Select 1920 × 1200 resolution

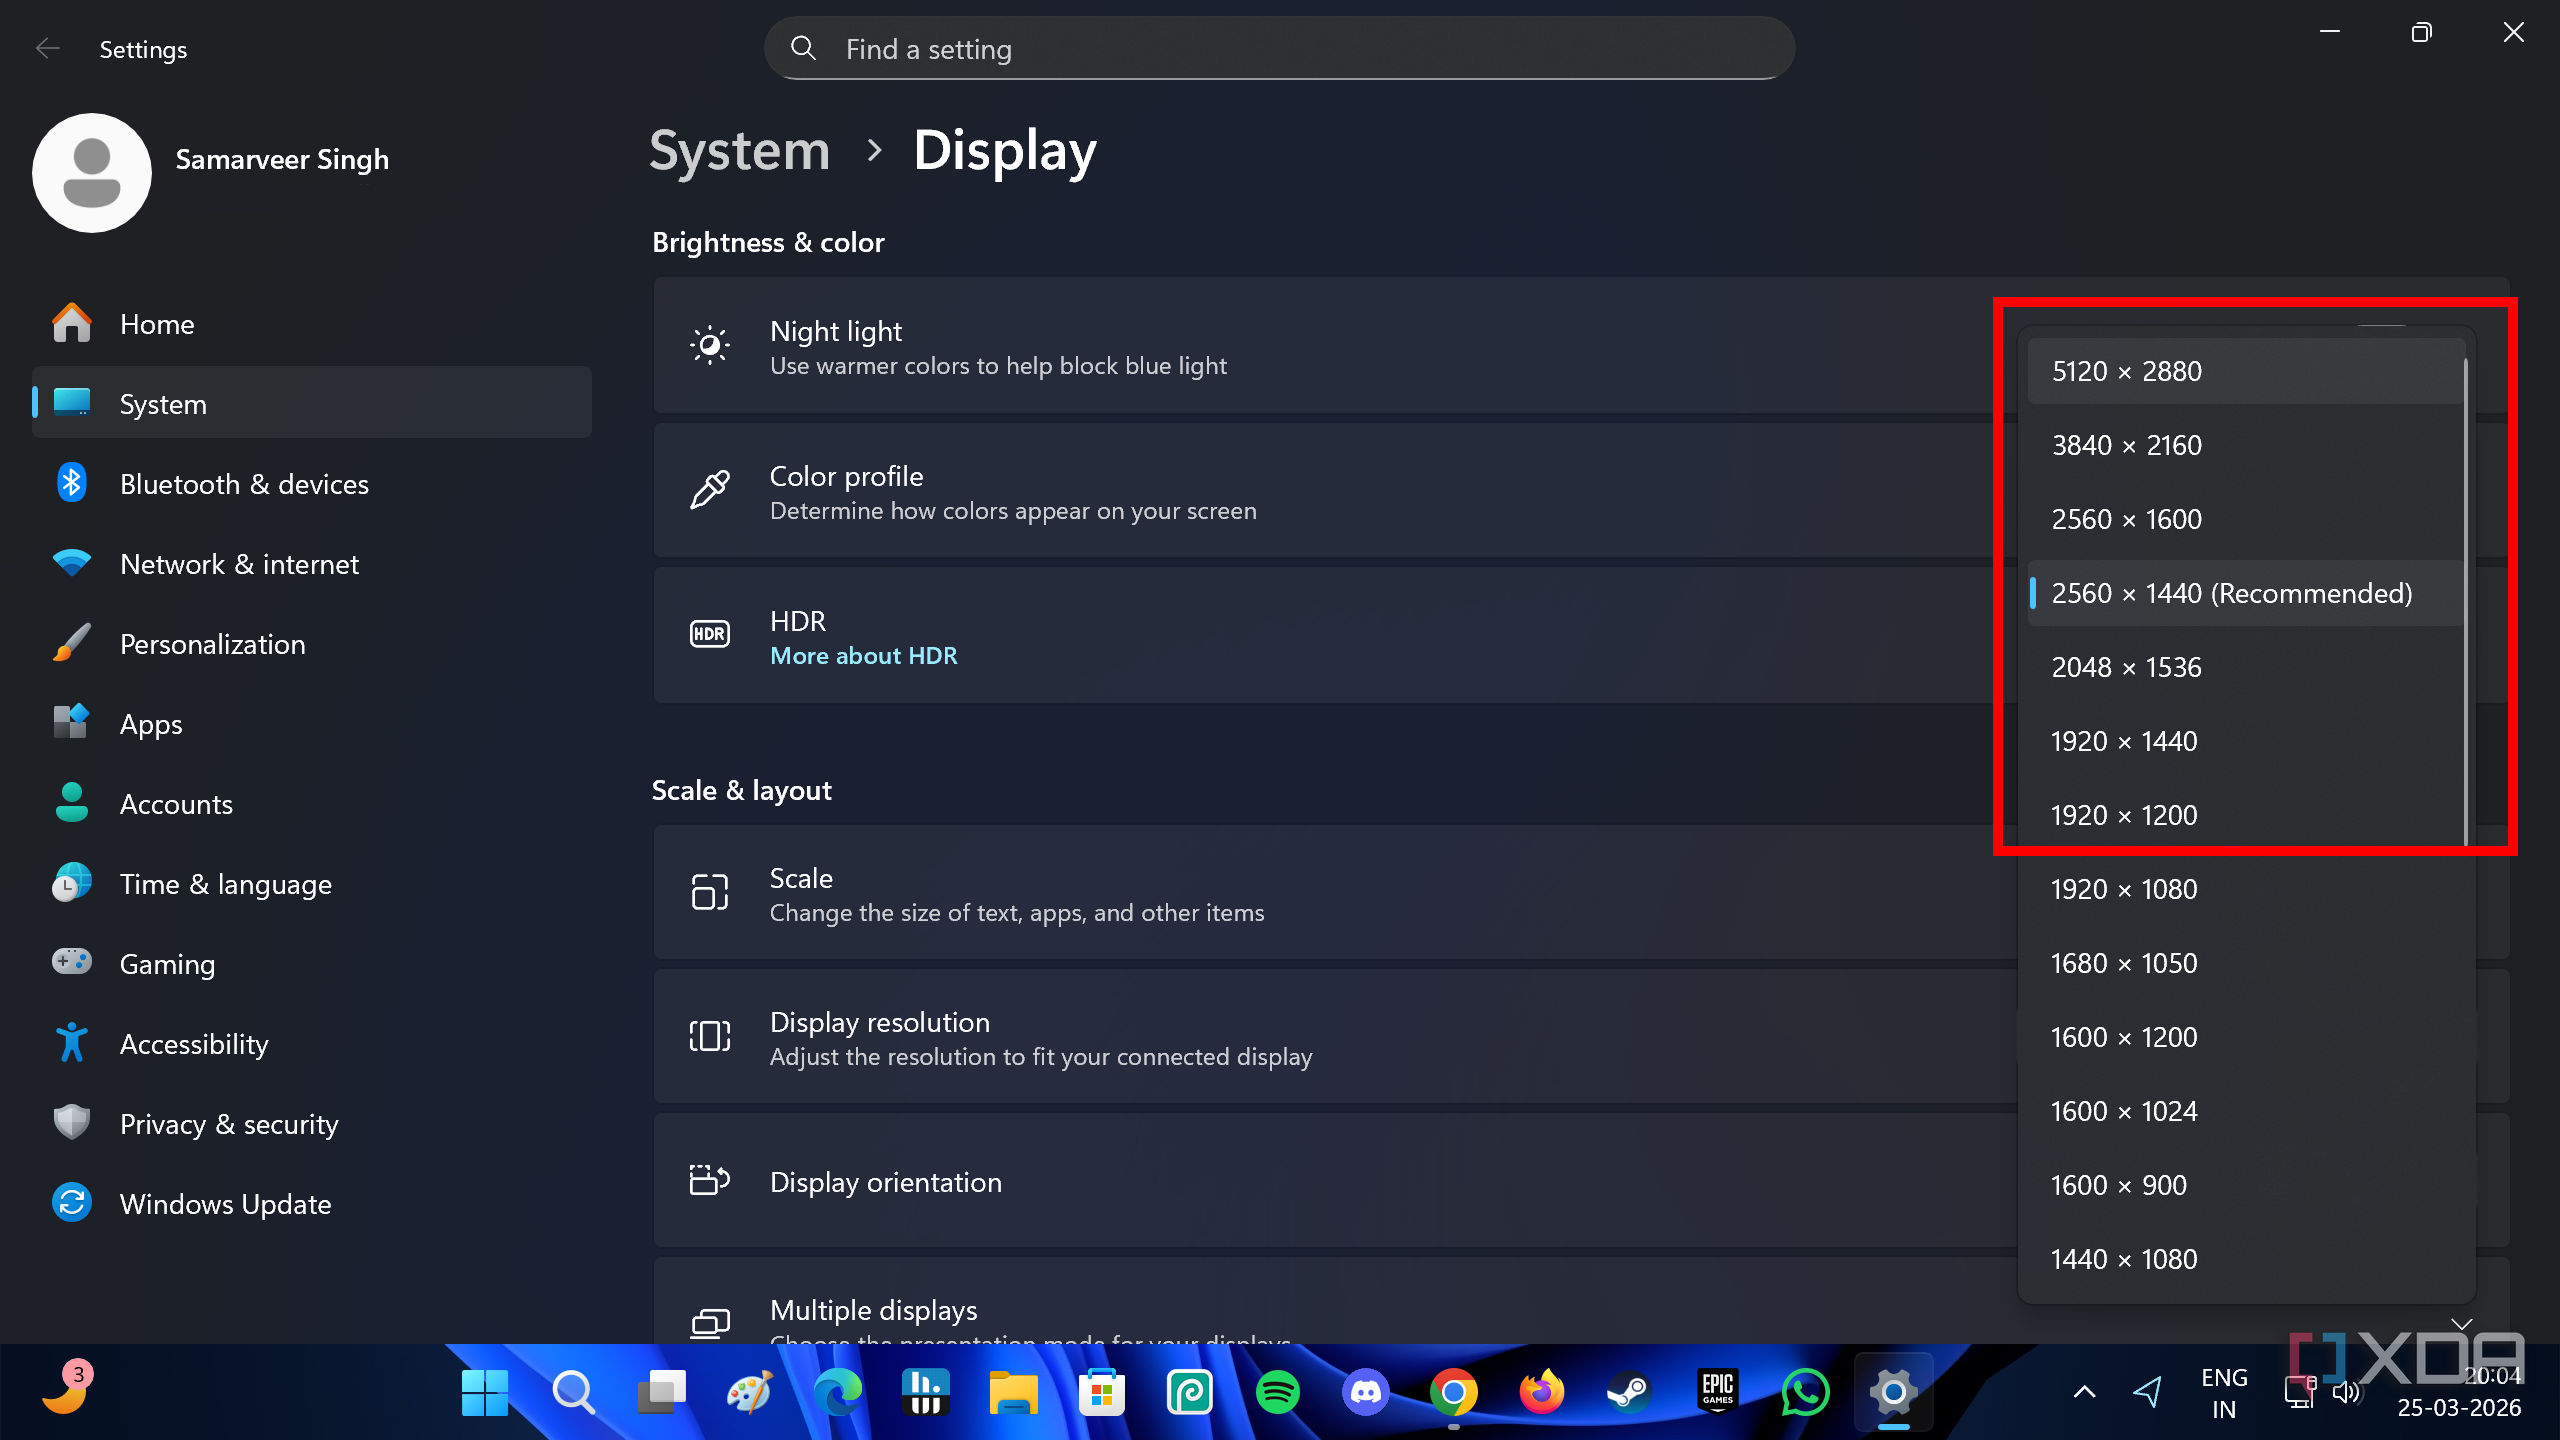[2246, 815]
